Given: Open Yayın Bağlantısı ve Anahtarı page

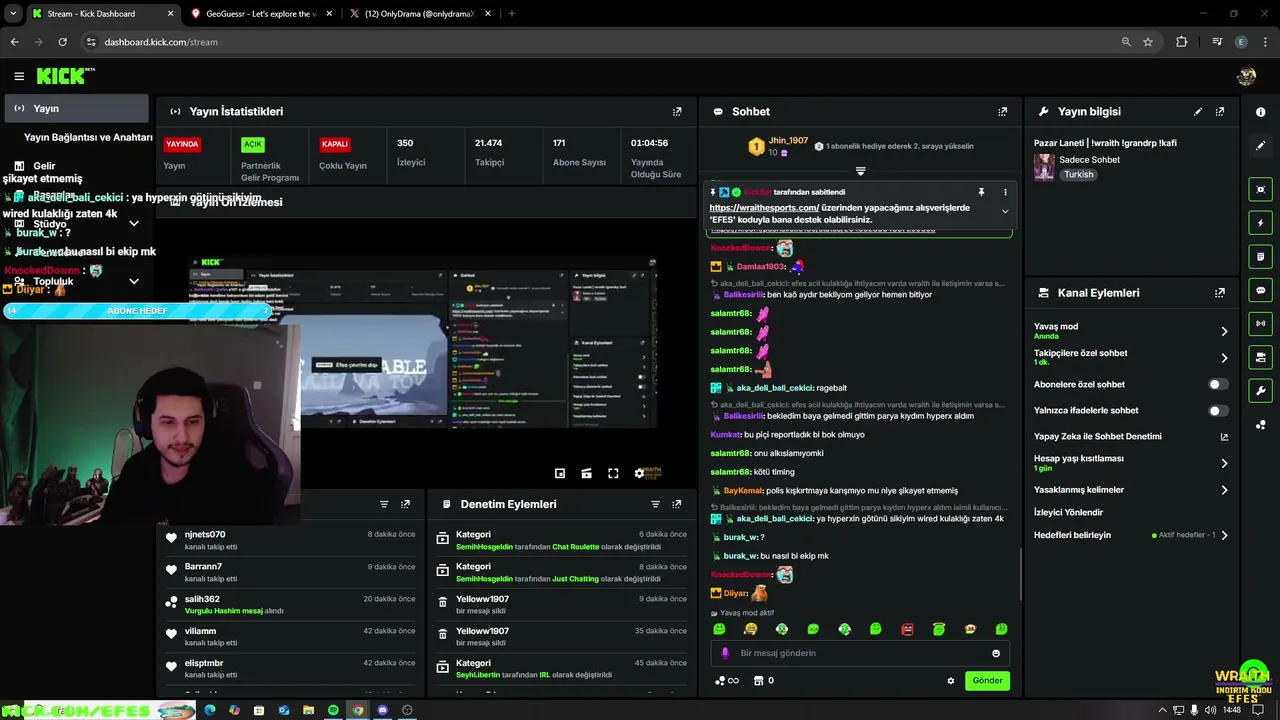Looking at the screenshot, I should pyautogui.click(x=88, y=137).
